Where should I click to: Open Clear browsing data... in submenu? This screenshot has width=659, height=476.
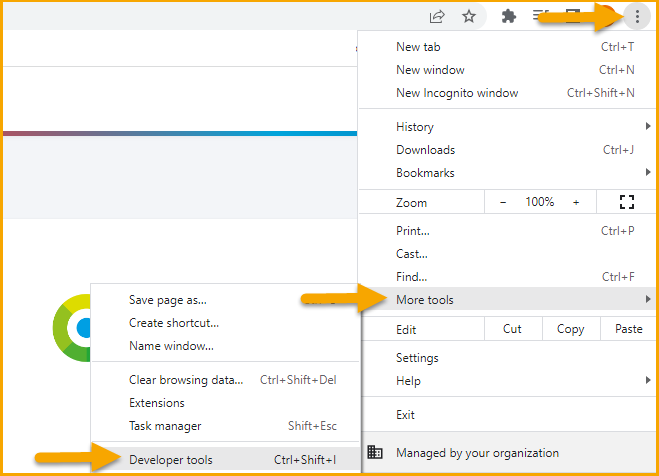pos(225,380)
